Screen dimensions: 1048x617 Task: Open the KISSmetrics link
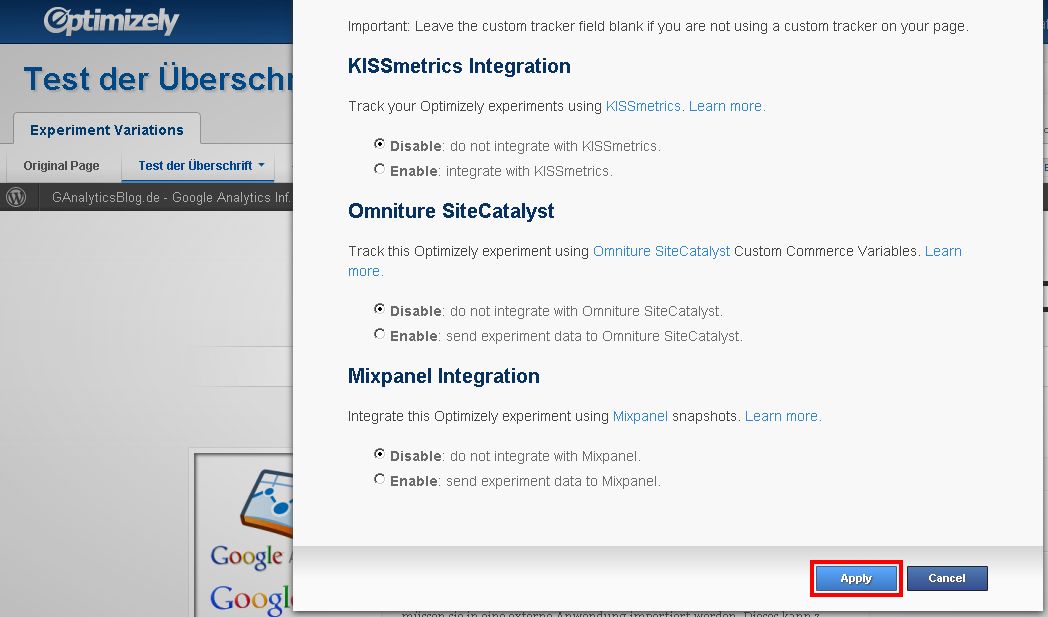click(643, 106)
